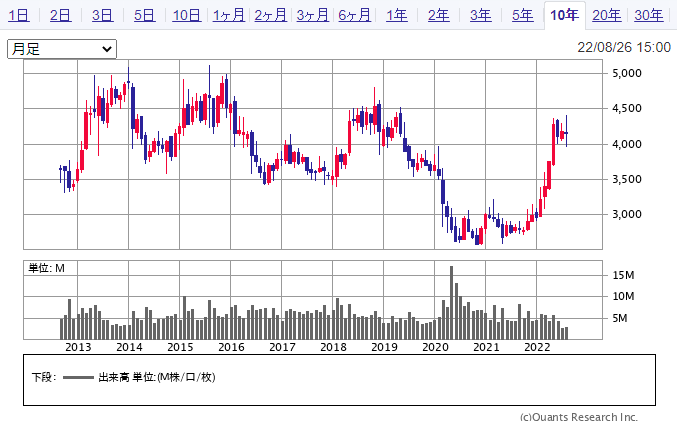Click the 単位: M volume unit label
The image size is (677, 428).
(46, 268)
